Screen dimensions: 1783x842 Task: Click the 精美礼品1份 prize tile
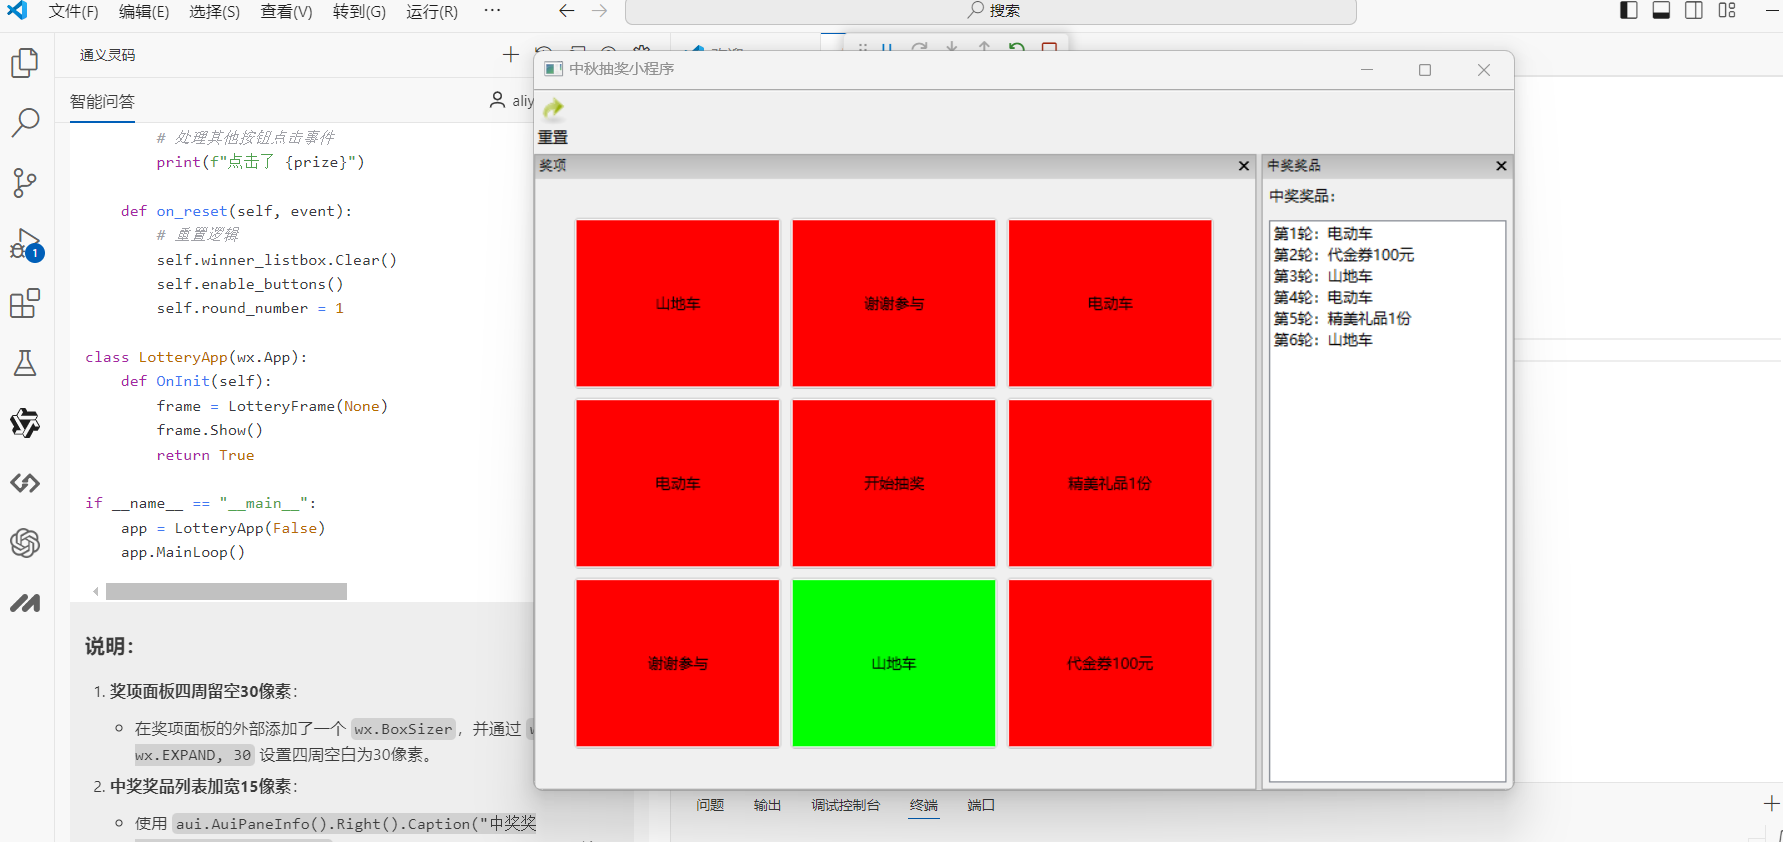pos(1110,483)
